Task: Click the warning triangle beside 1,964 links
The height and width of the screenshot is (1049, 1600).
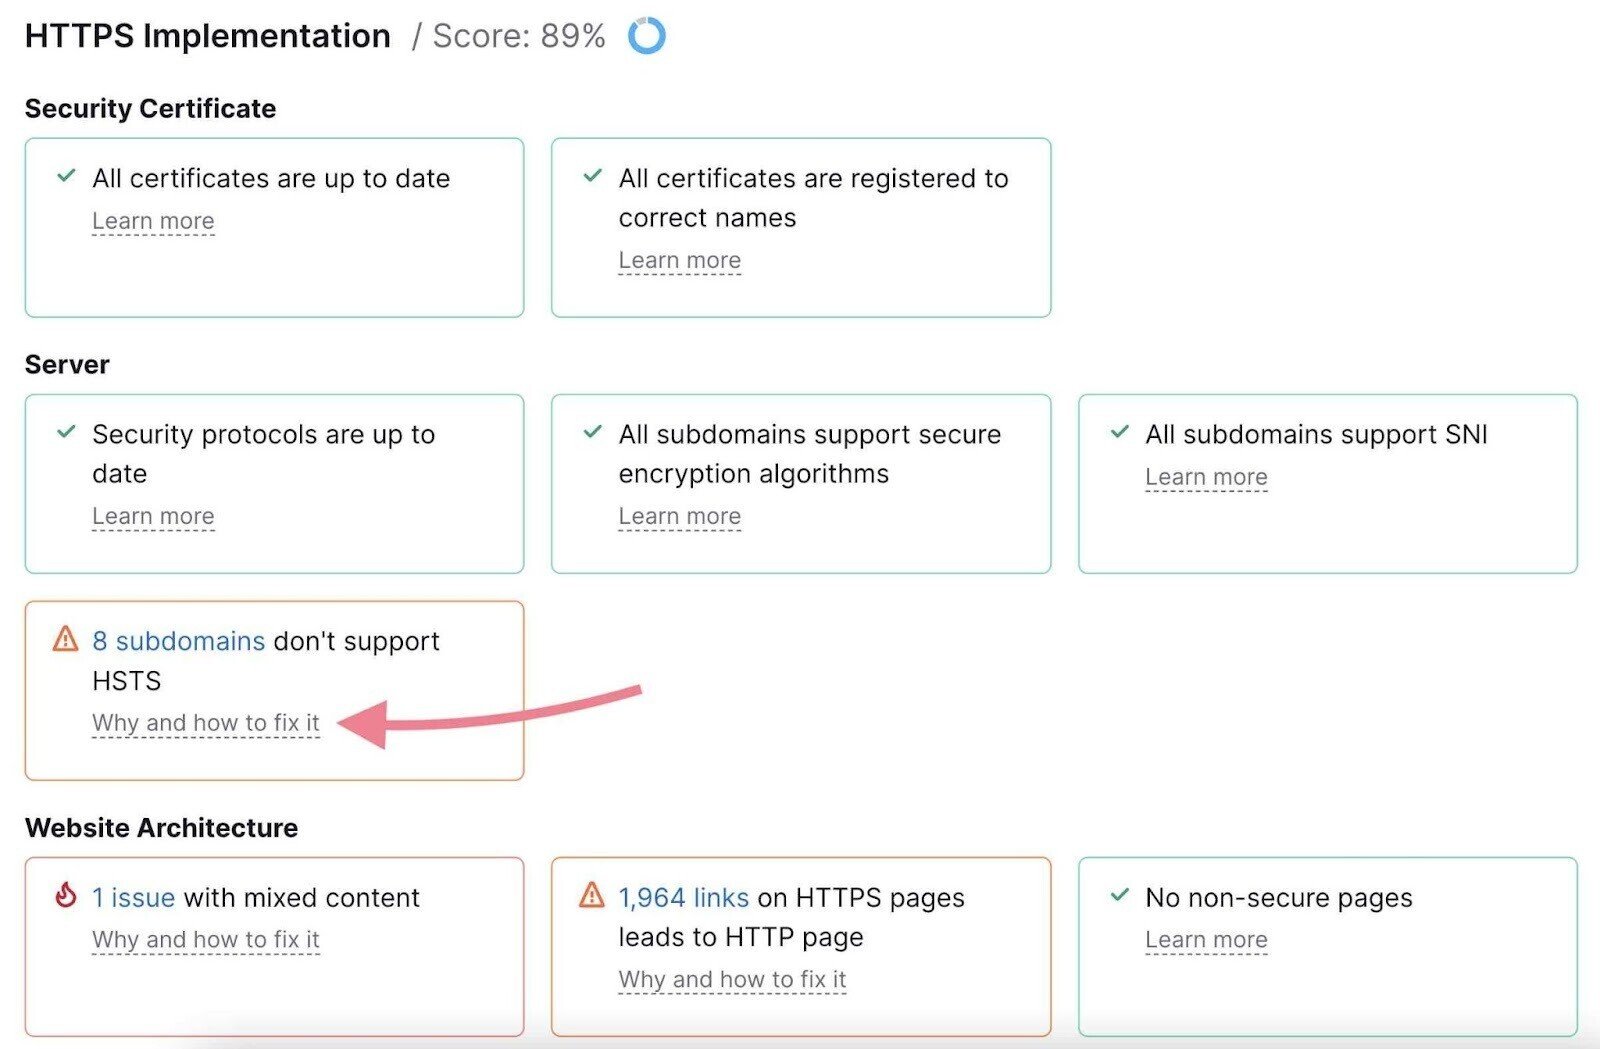Action: pyautogui.click(x=591, y=896)
